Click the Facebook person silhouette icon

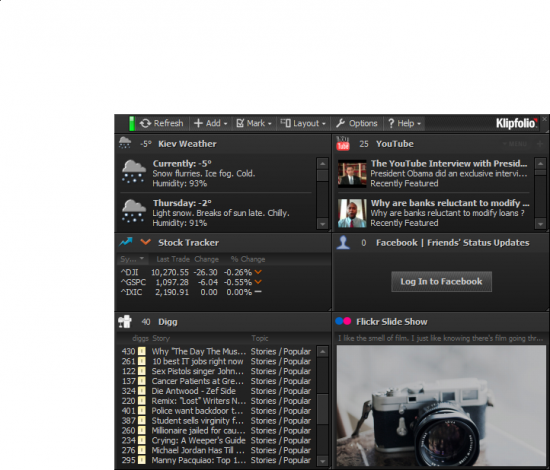343,242
